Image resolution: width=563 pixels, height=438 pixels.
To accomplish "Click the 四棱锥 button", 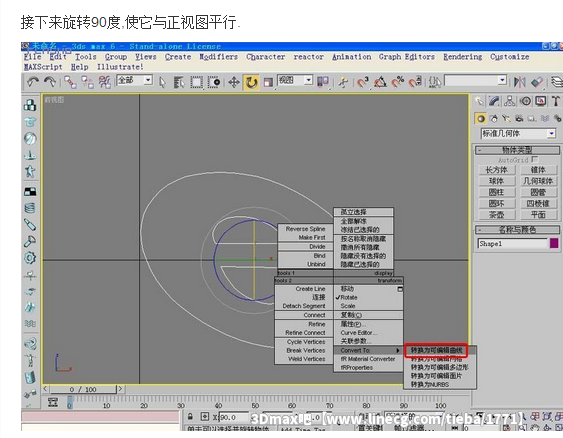I will tap(538, 204).
